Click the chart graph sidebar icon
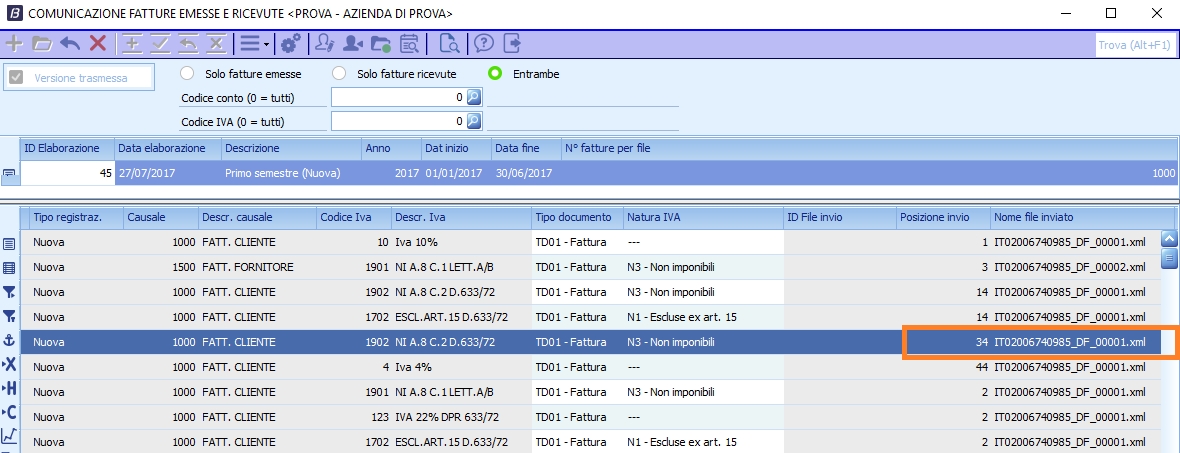 [x=9, y=436]
